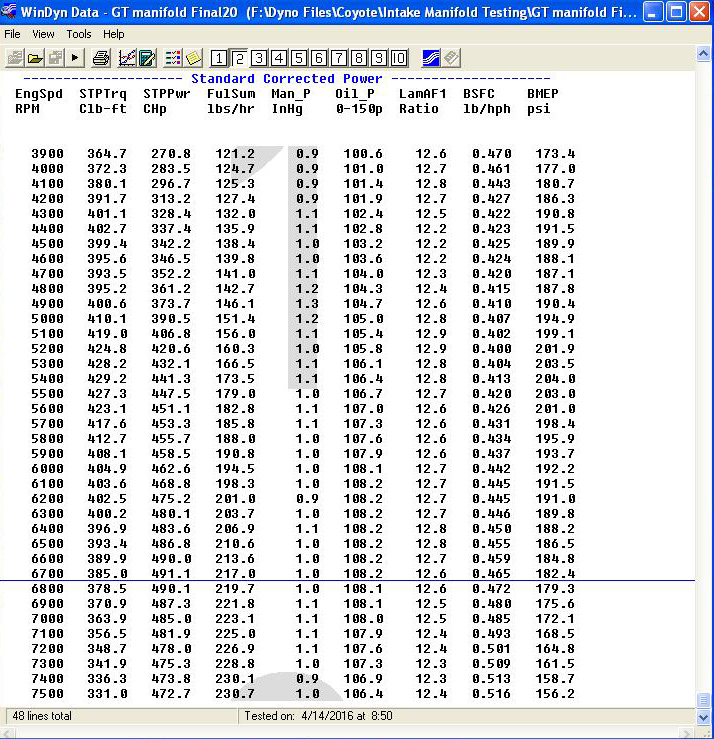Select the 5400 RPM row

pyautogui.click(x=303, y=378)
